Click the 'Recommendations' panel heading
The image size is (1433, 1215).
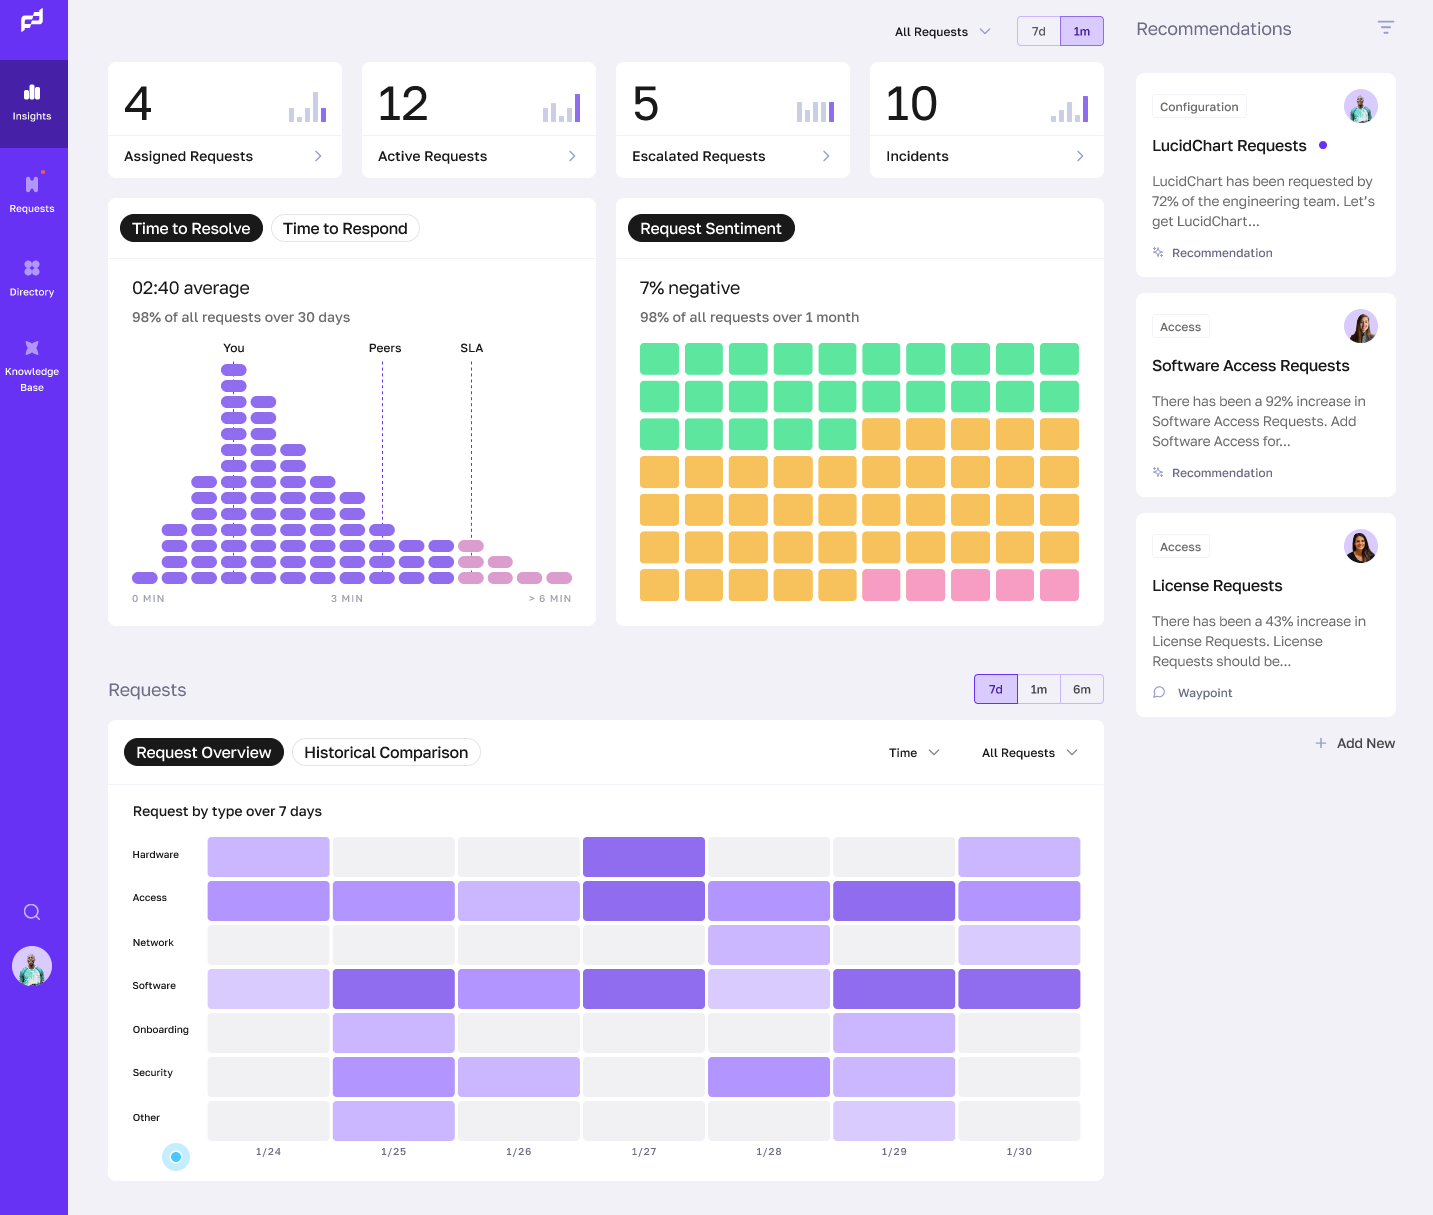pos(1214,29)
